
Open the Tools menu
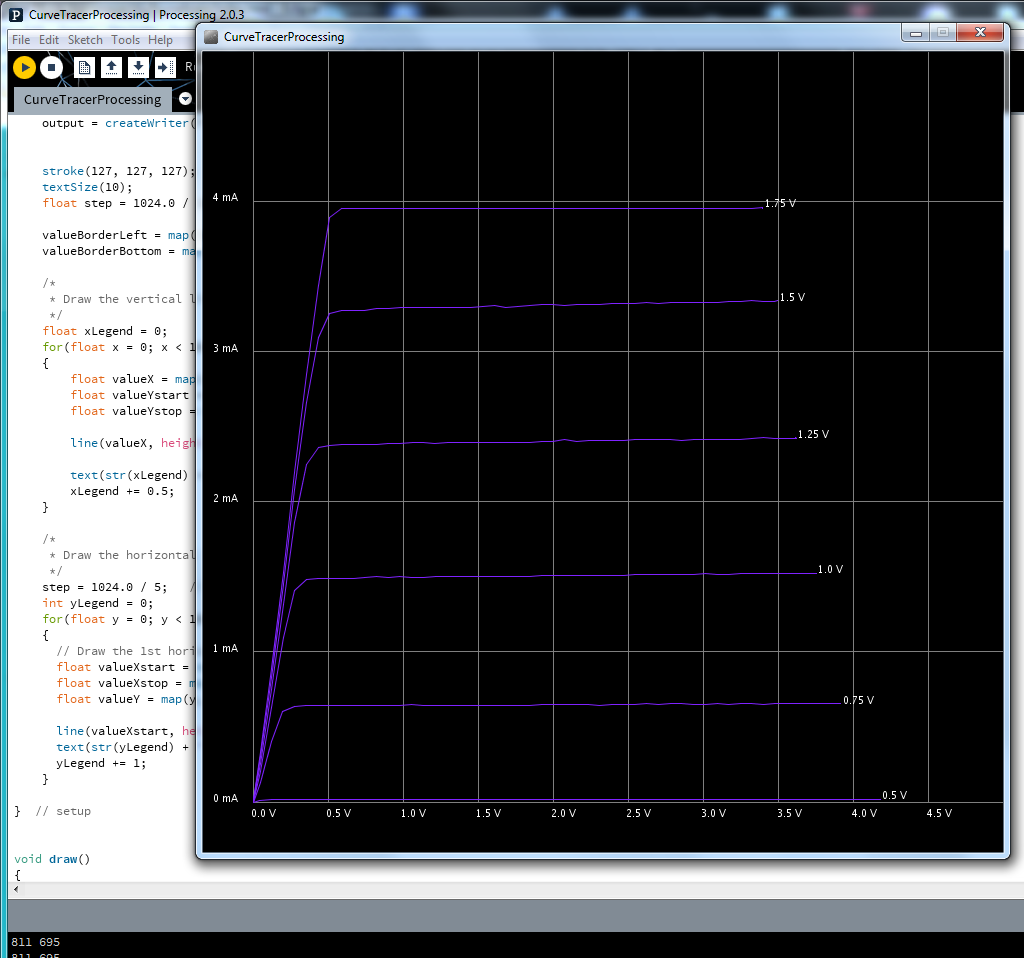pos(125,40)
